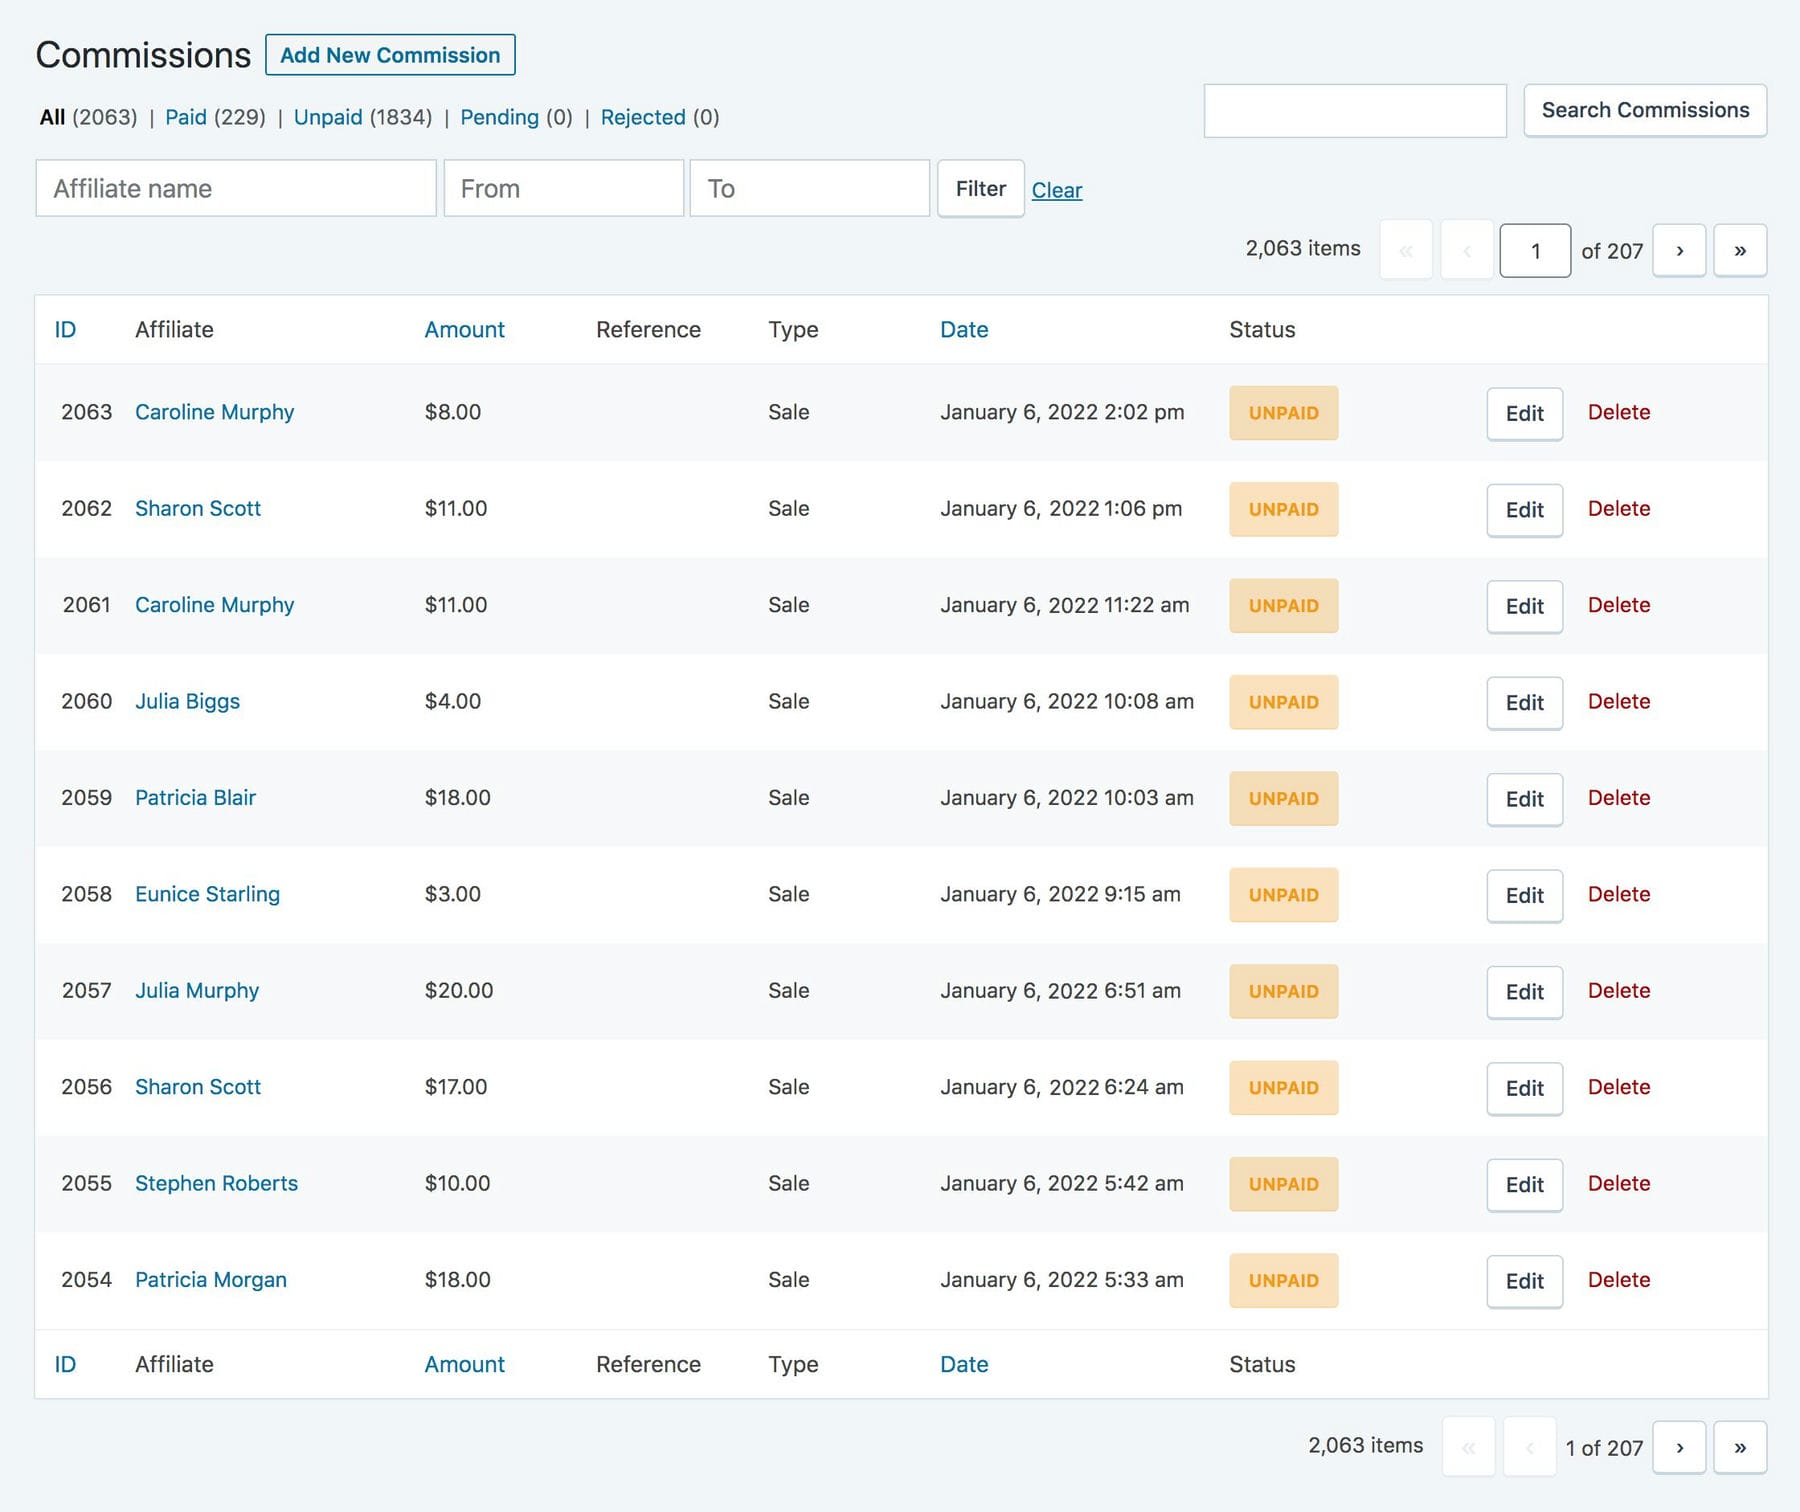Clear the current filters
The image size is (1800, 1512).
click(x=1056, y=190)
